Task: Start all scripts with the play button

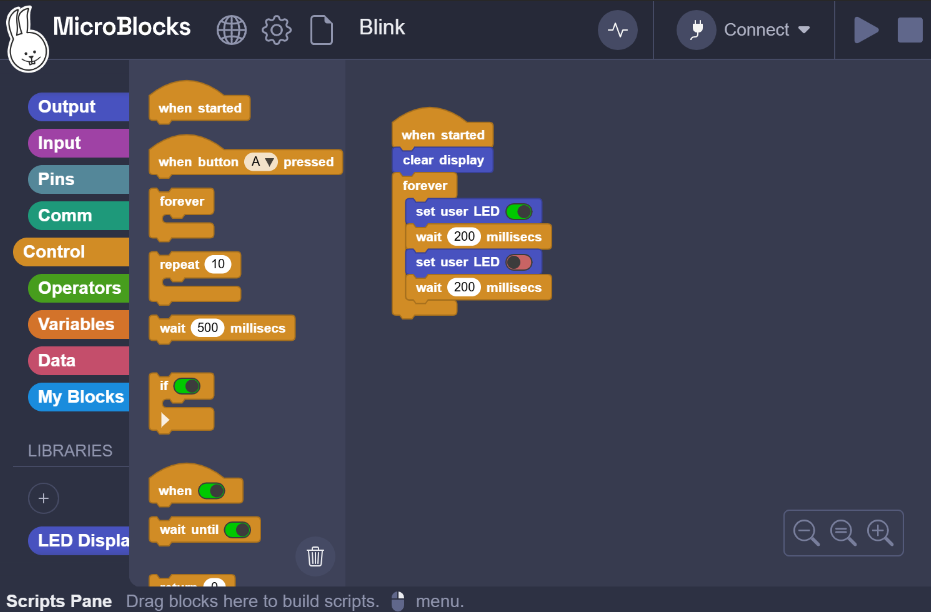Action: click(866, 30)
